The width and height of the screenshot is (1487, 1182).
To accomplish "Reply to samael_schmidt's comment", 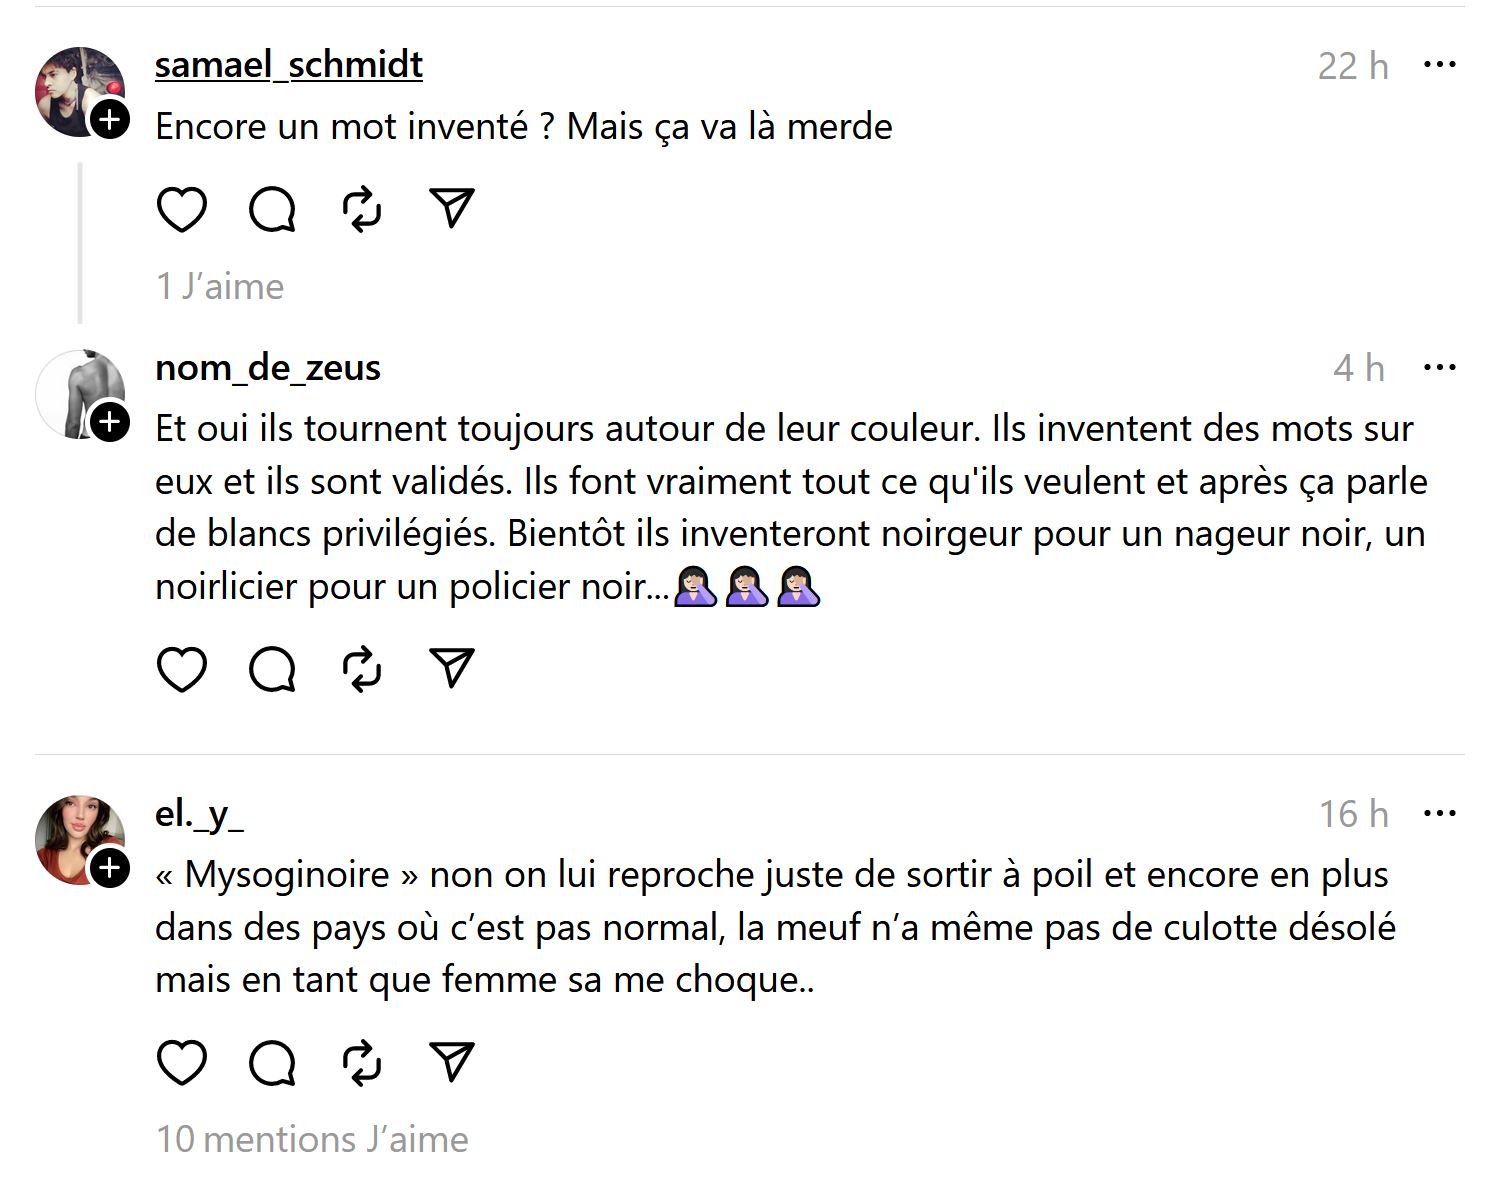I will [x=272, y=210].
